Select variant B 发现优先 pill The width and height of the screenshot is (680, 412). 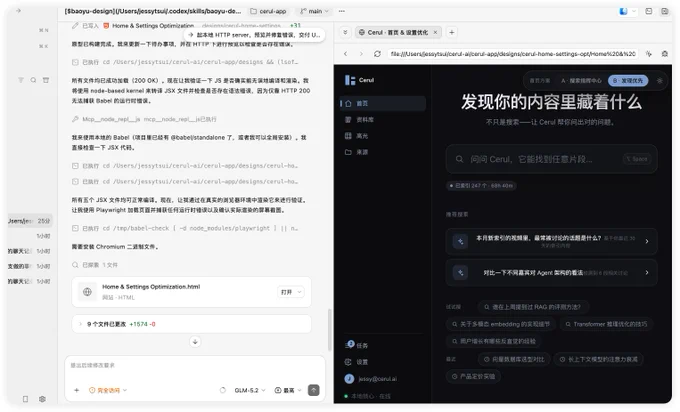[x=628, y=81]
